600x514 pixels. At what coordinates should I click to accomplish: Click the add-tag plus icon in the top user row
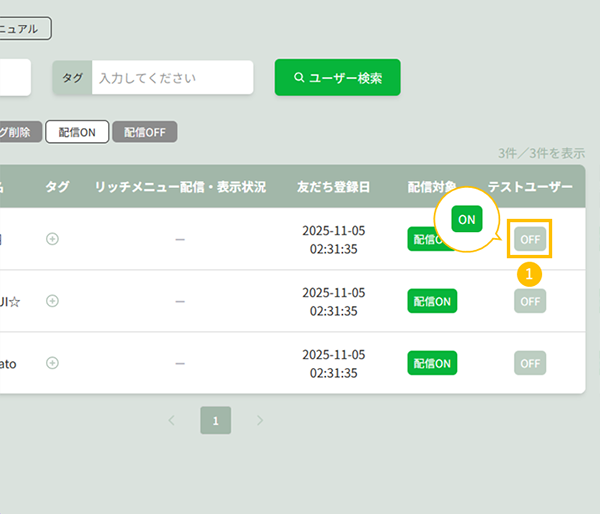[53, 238]
